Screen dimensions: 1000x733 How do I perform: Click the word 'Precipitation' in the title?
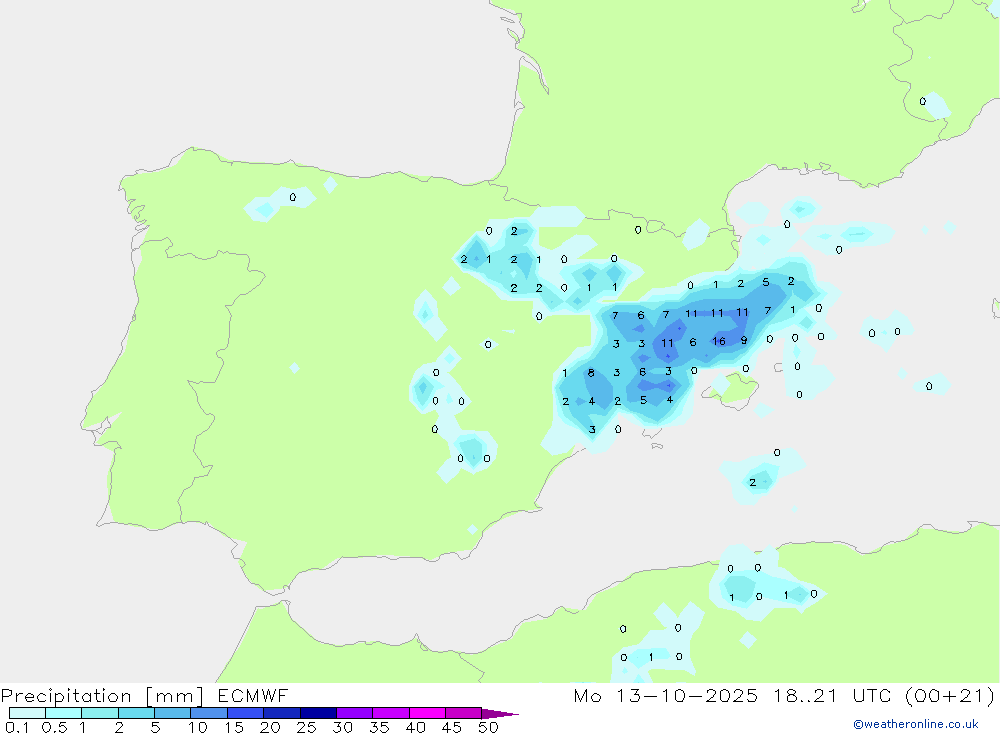click(66, 696)
